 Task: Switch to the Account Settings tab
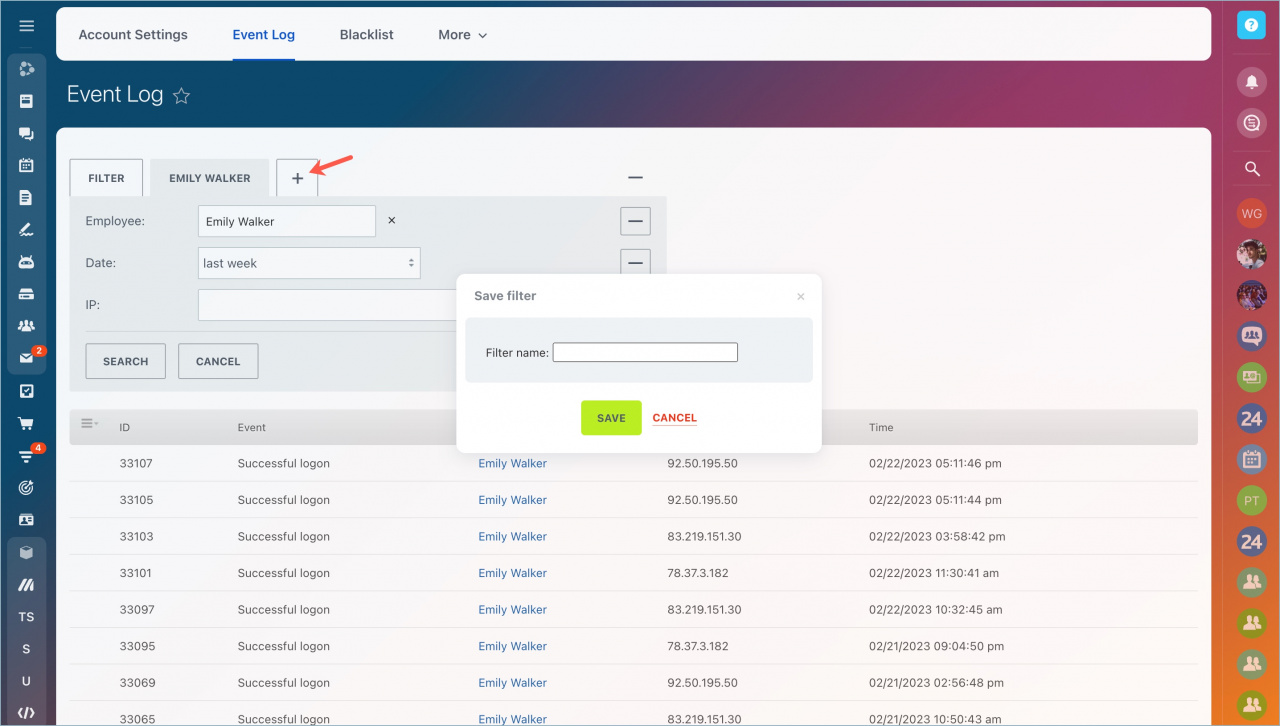click(x=133, y=34)
